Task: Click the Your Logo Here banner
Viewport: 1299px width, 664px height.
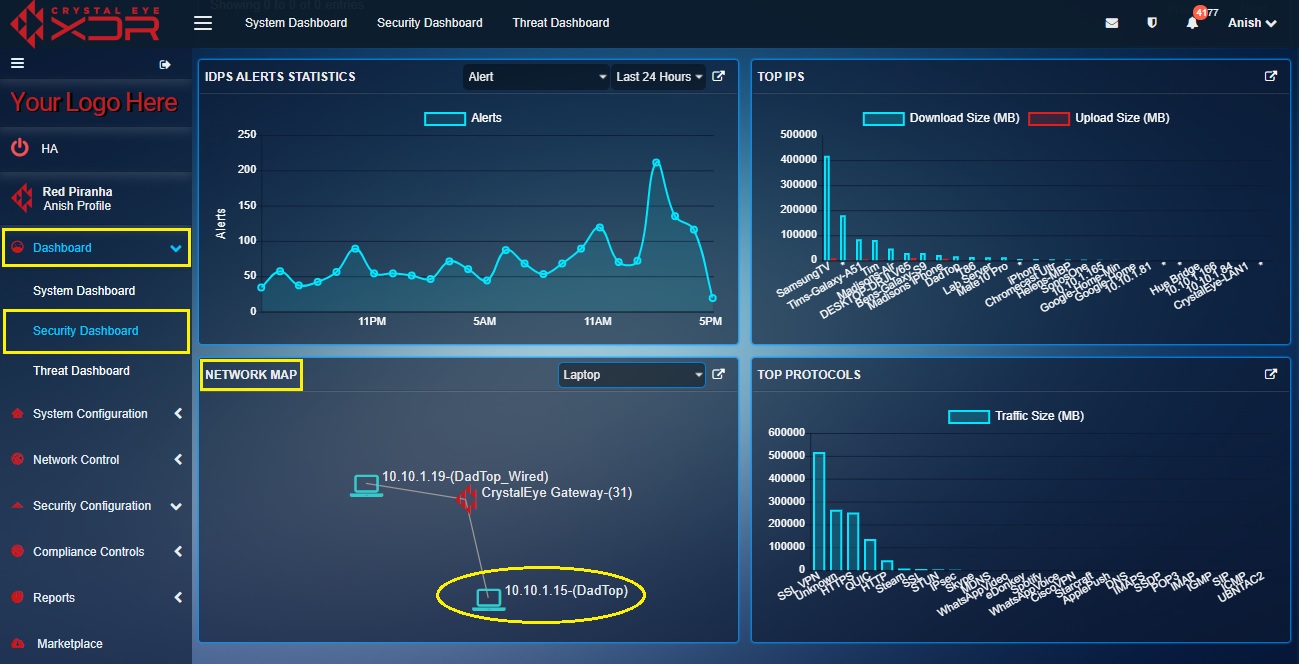Action: tap(94, 103)
